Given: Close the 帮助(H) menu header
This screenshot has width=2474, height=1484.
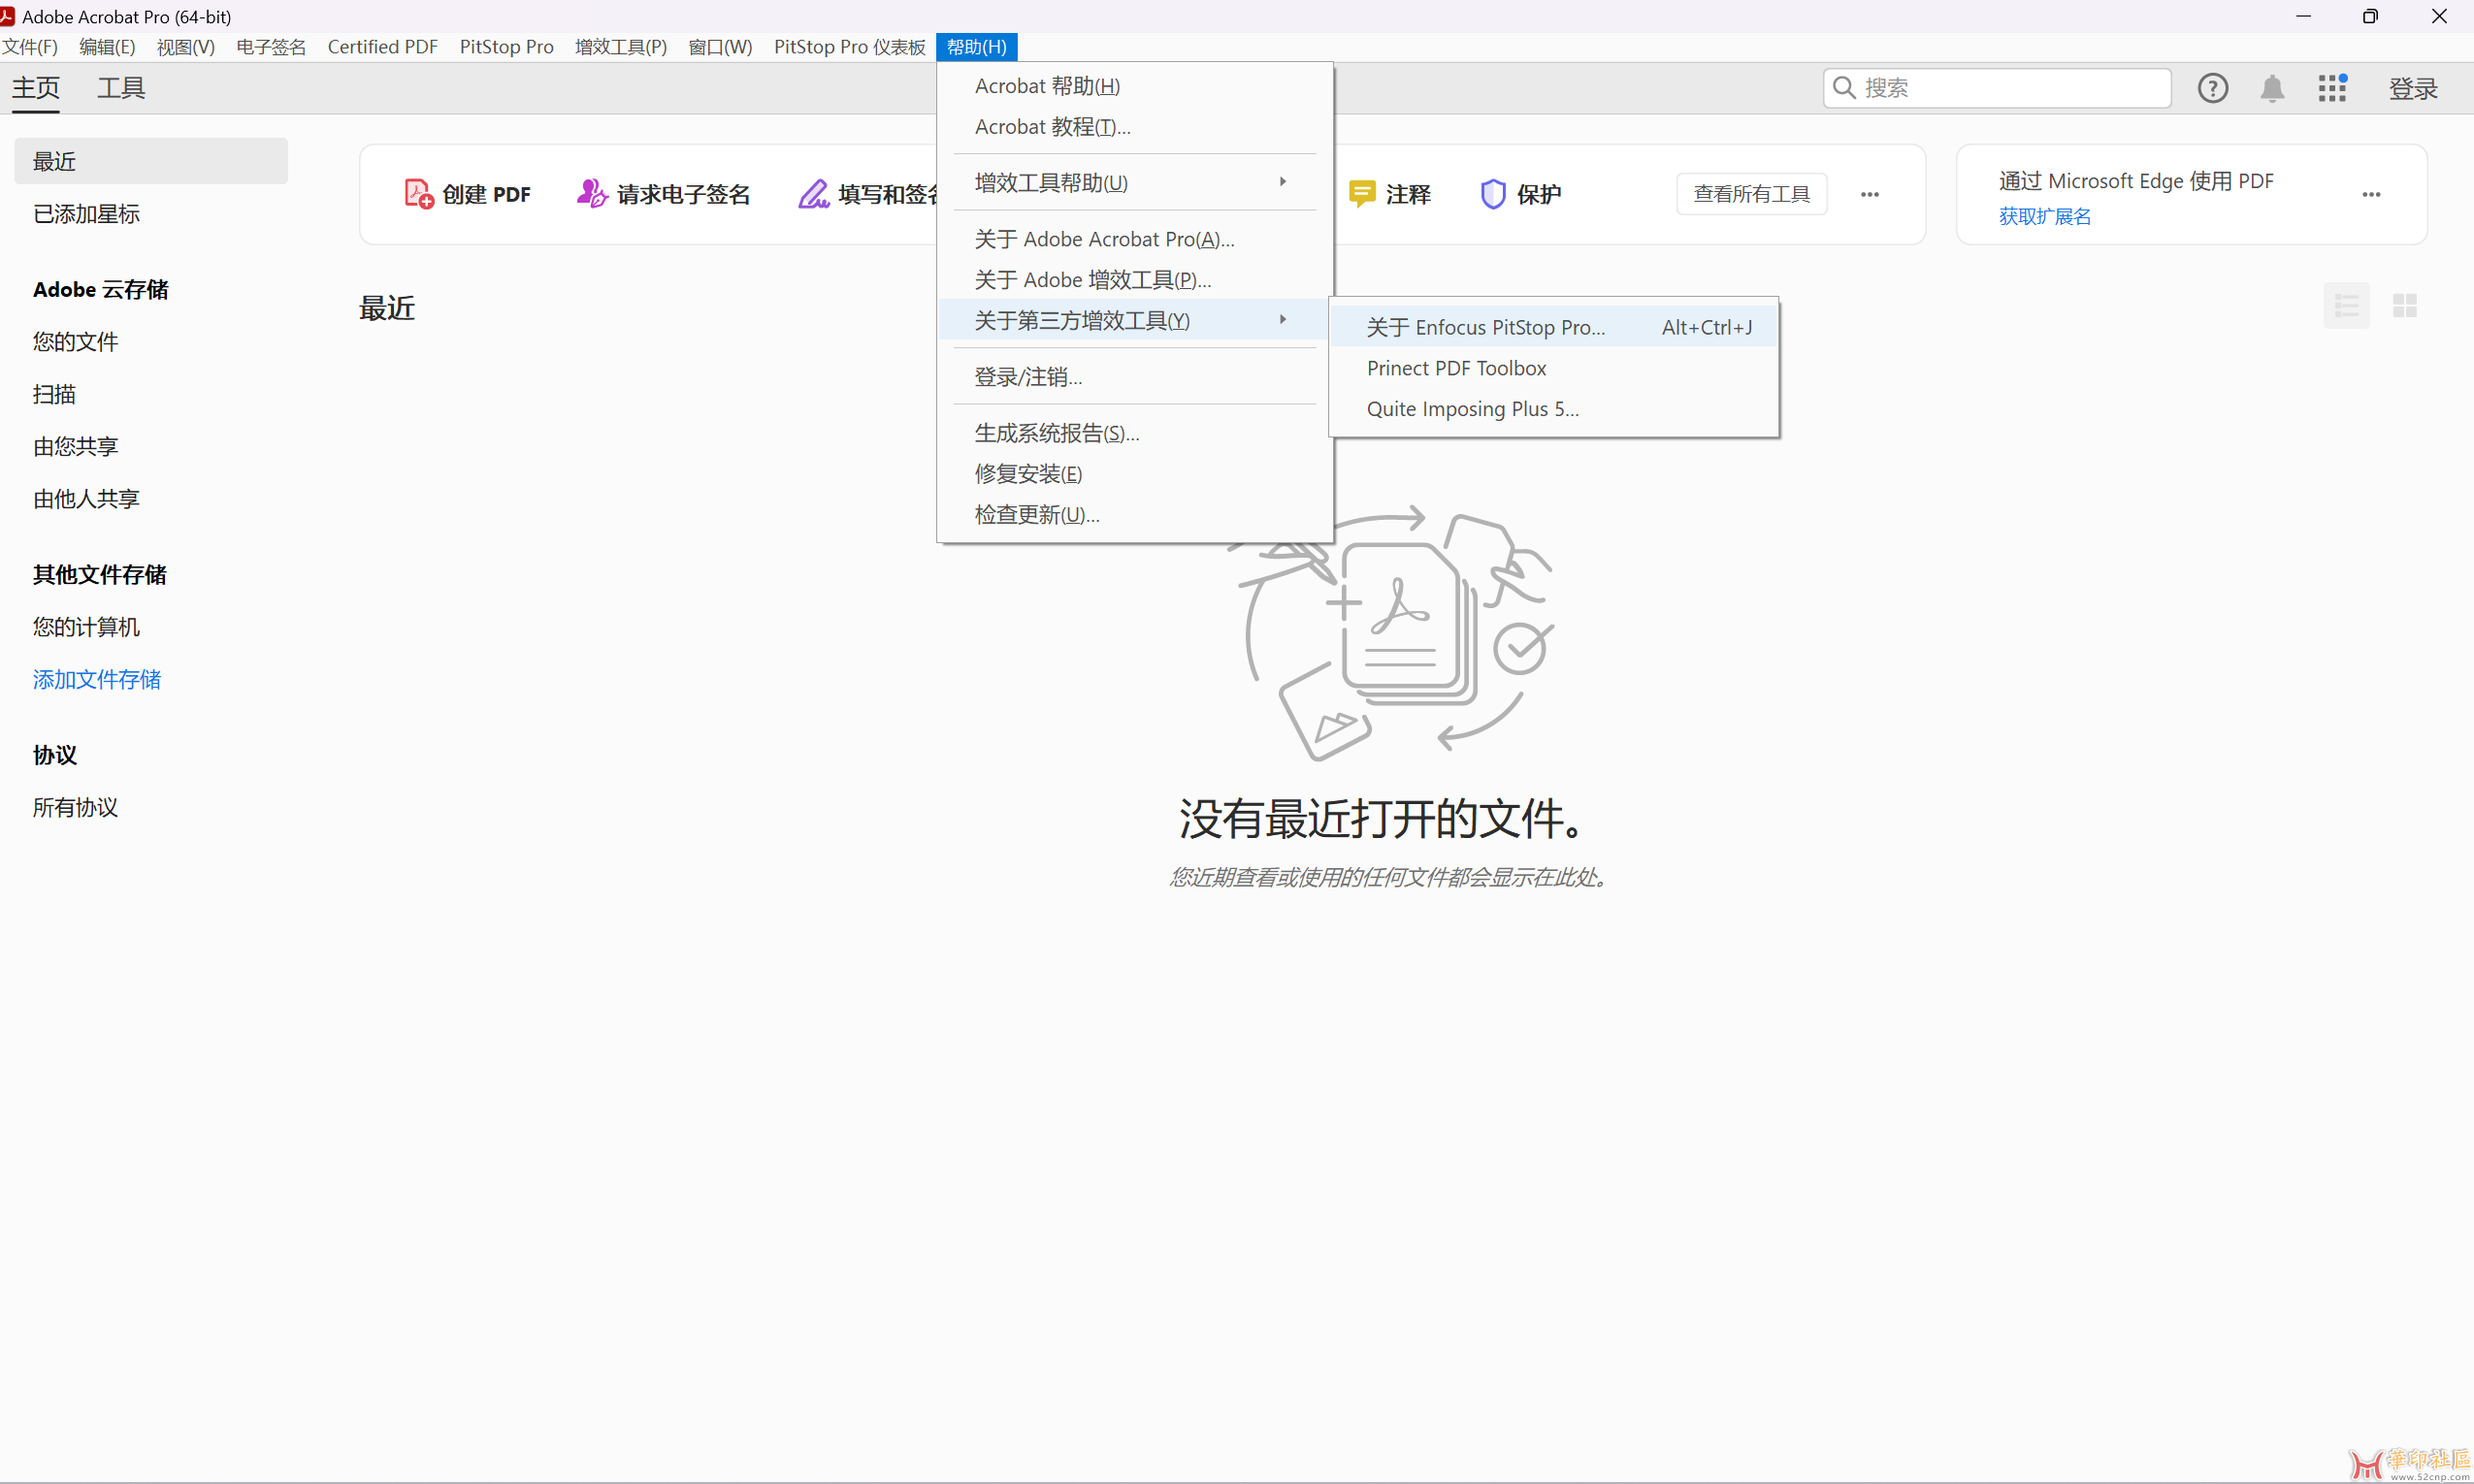Looking at the screenshot, I should tap(976, 47).
